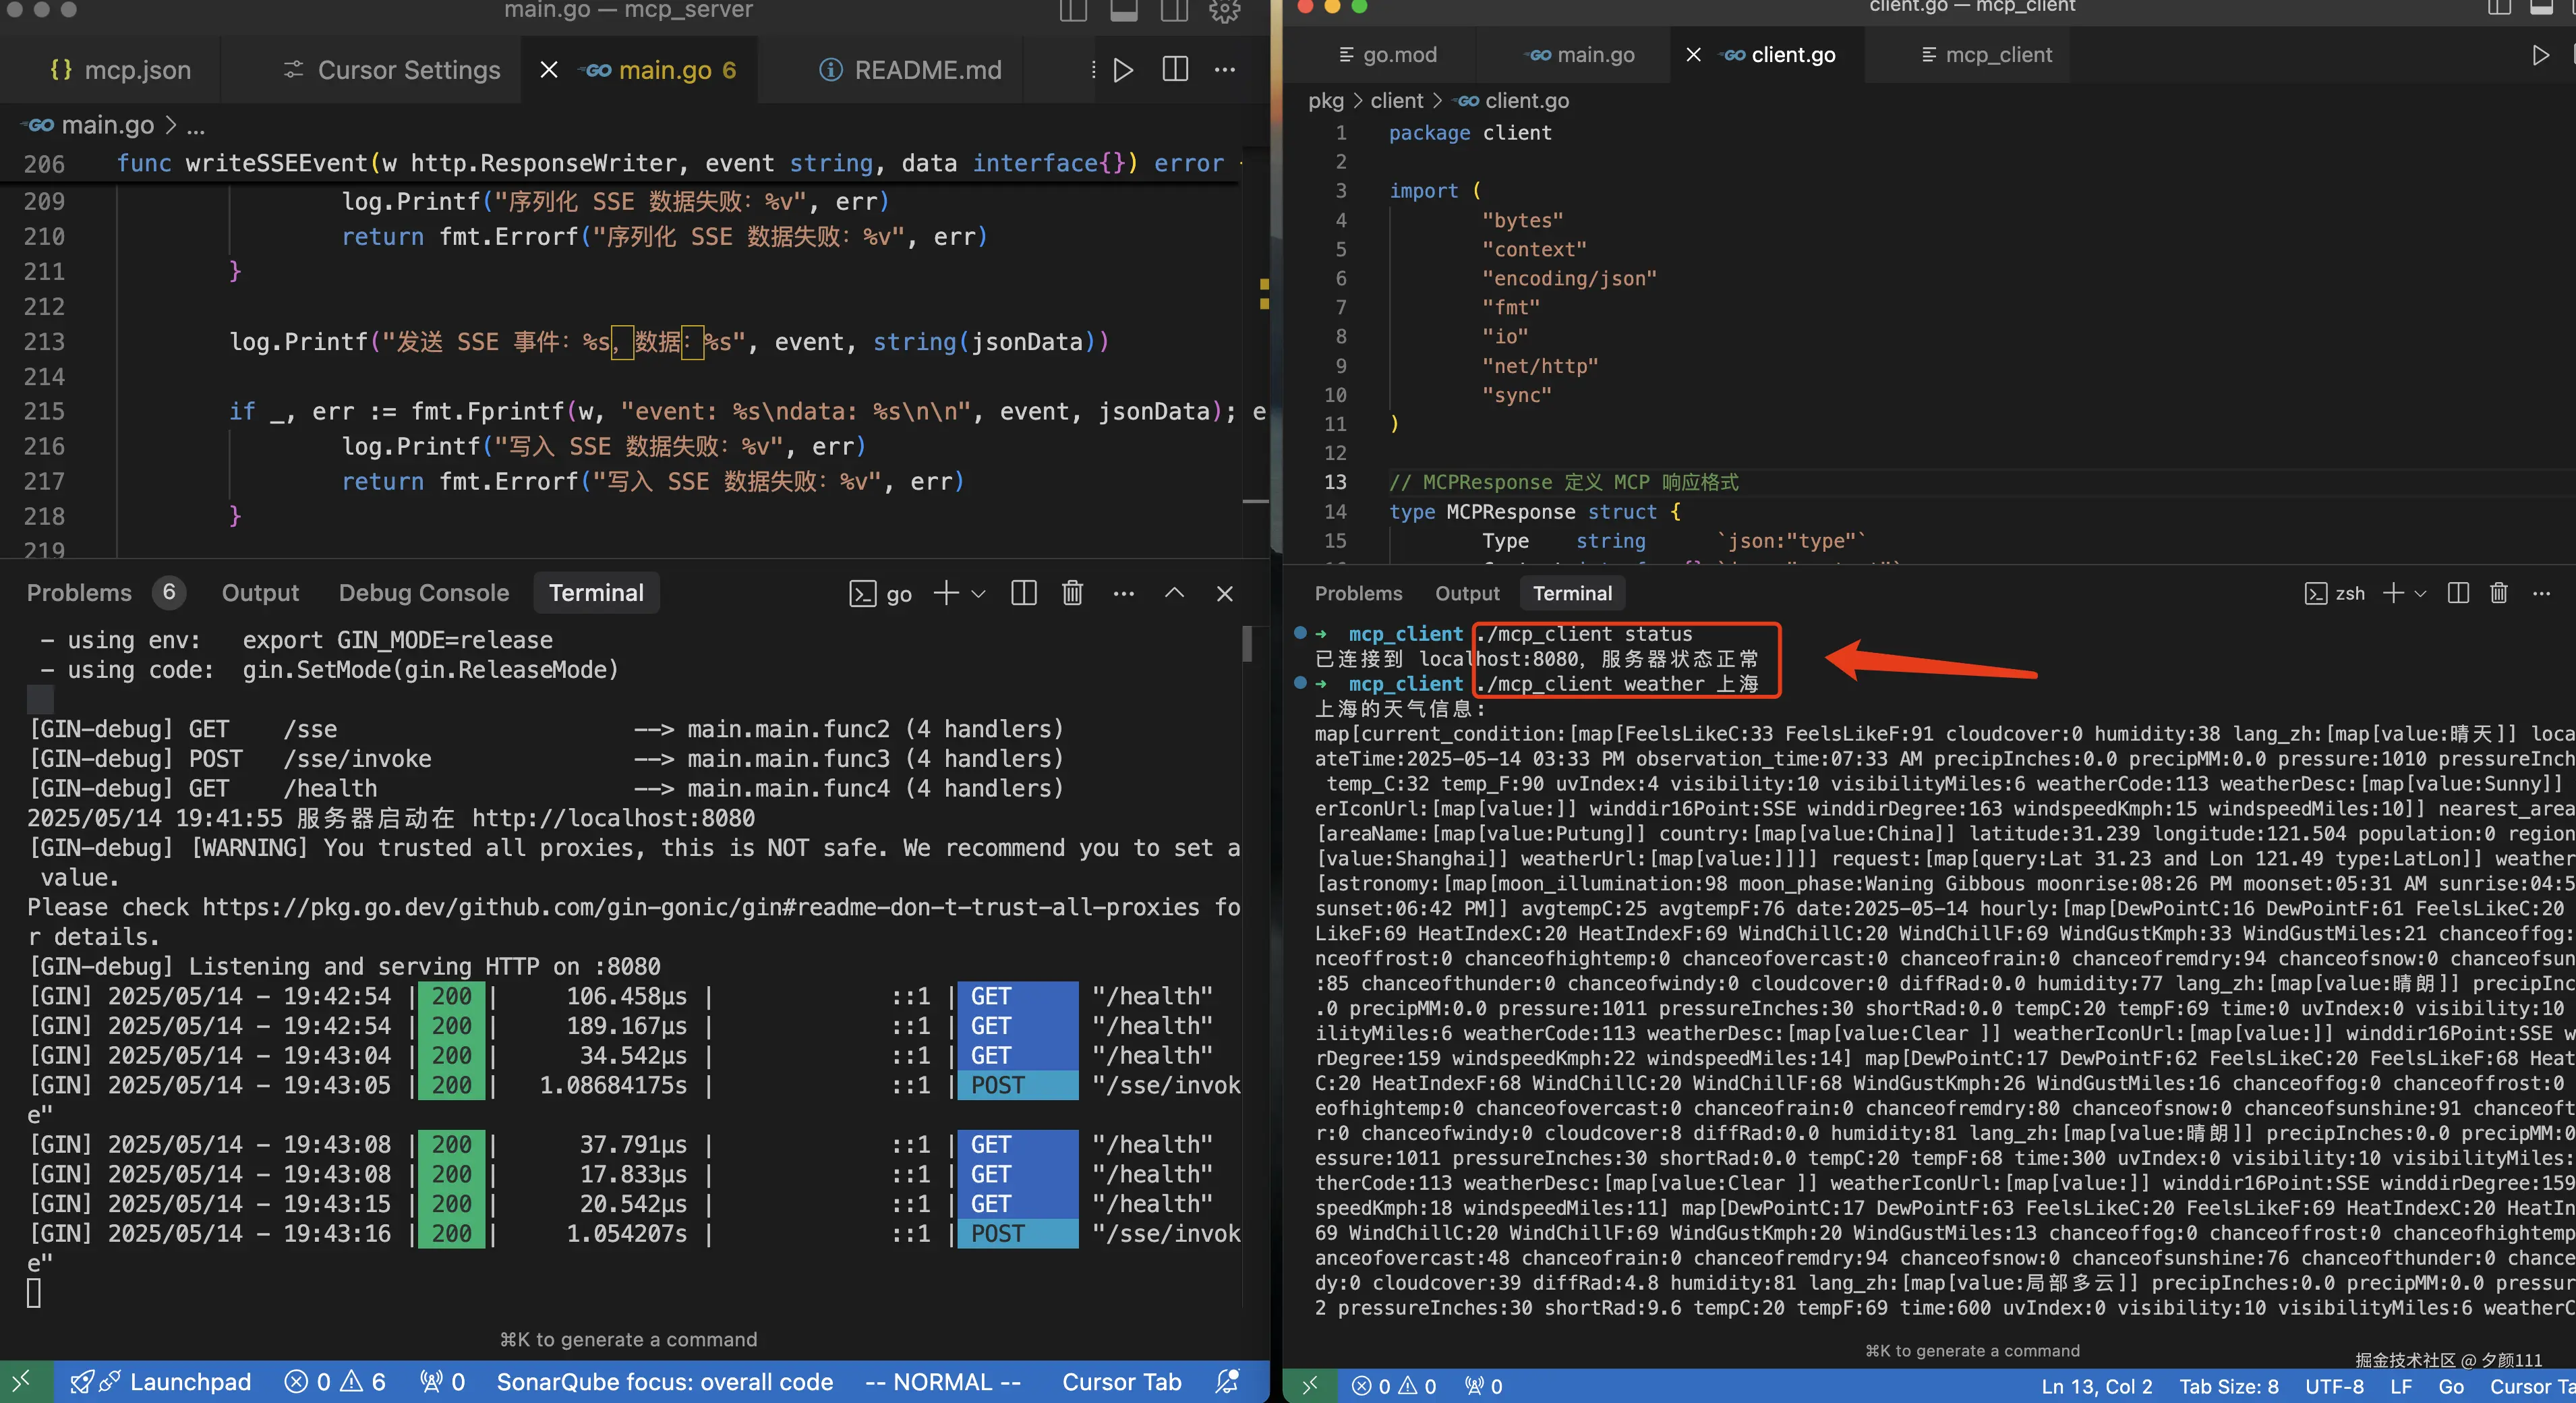This screenshot has width=2576, height=1403.
Task: Split the left terminal panel
Action: 1023,593
